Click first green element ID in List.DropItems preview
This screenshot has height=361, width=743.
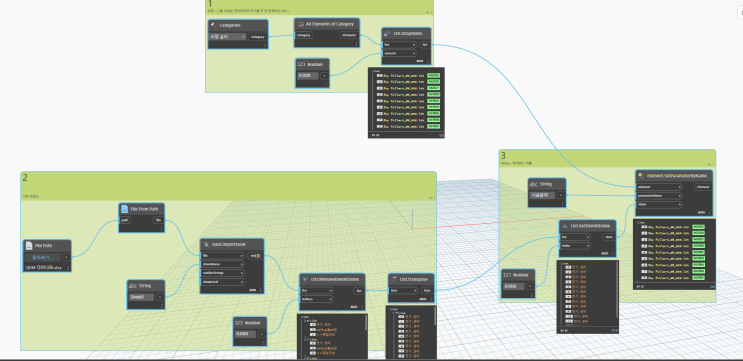point(434,75)
